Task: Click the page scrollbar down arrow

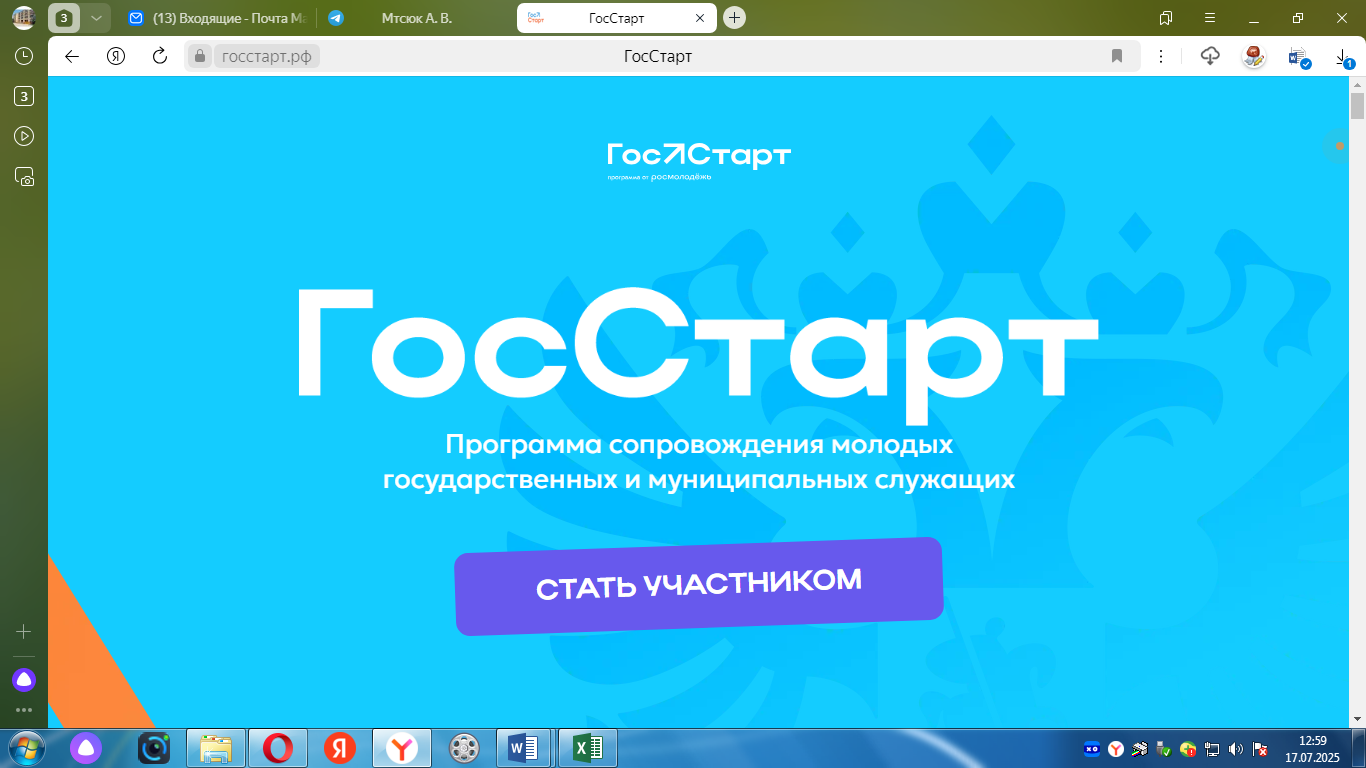Action: tap(1357, 720)
